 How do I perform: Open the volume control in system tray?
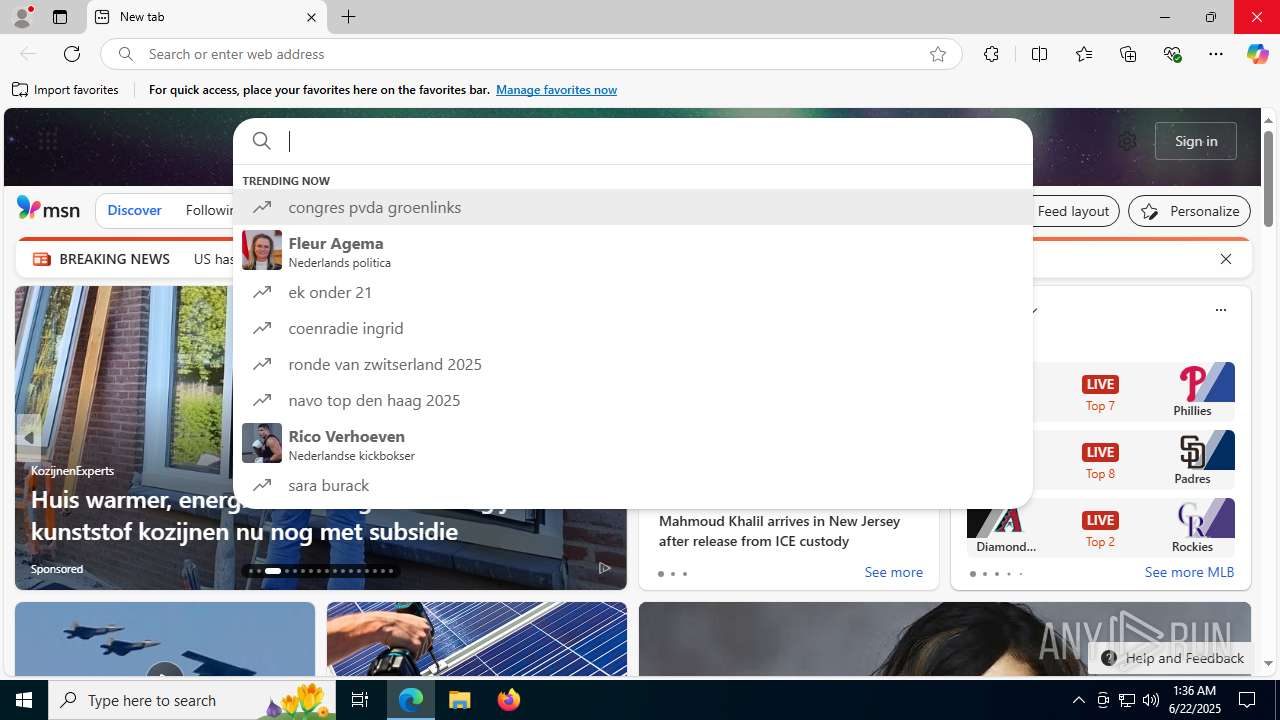point(1151,700)
